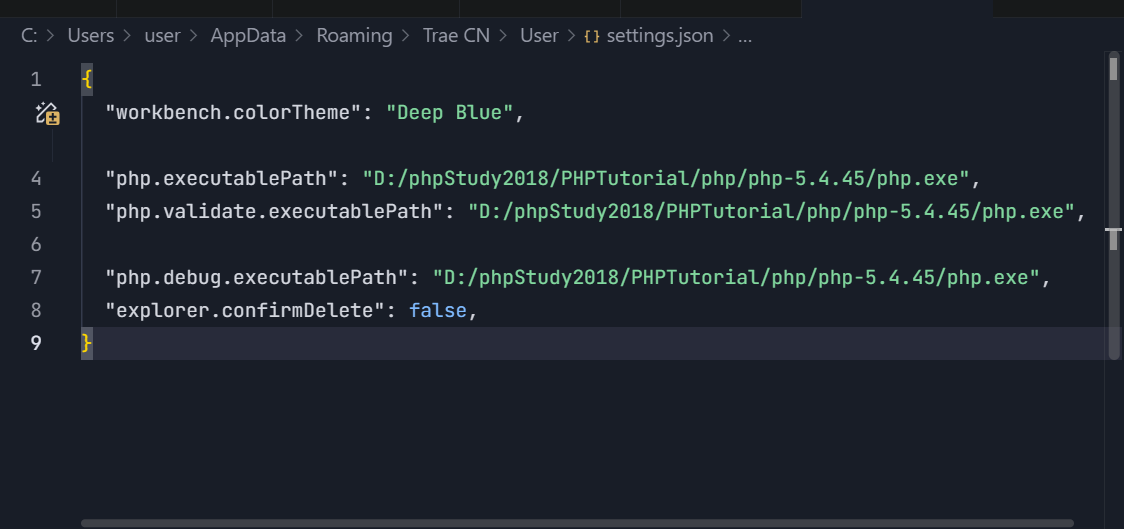The width and height of the screenshot is (1124, 529).
Task: Click the "php.executablePath" key
Action: [x=221, y=178]
